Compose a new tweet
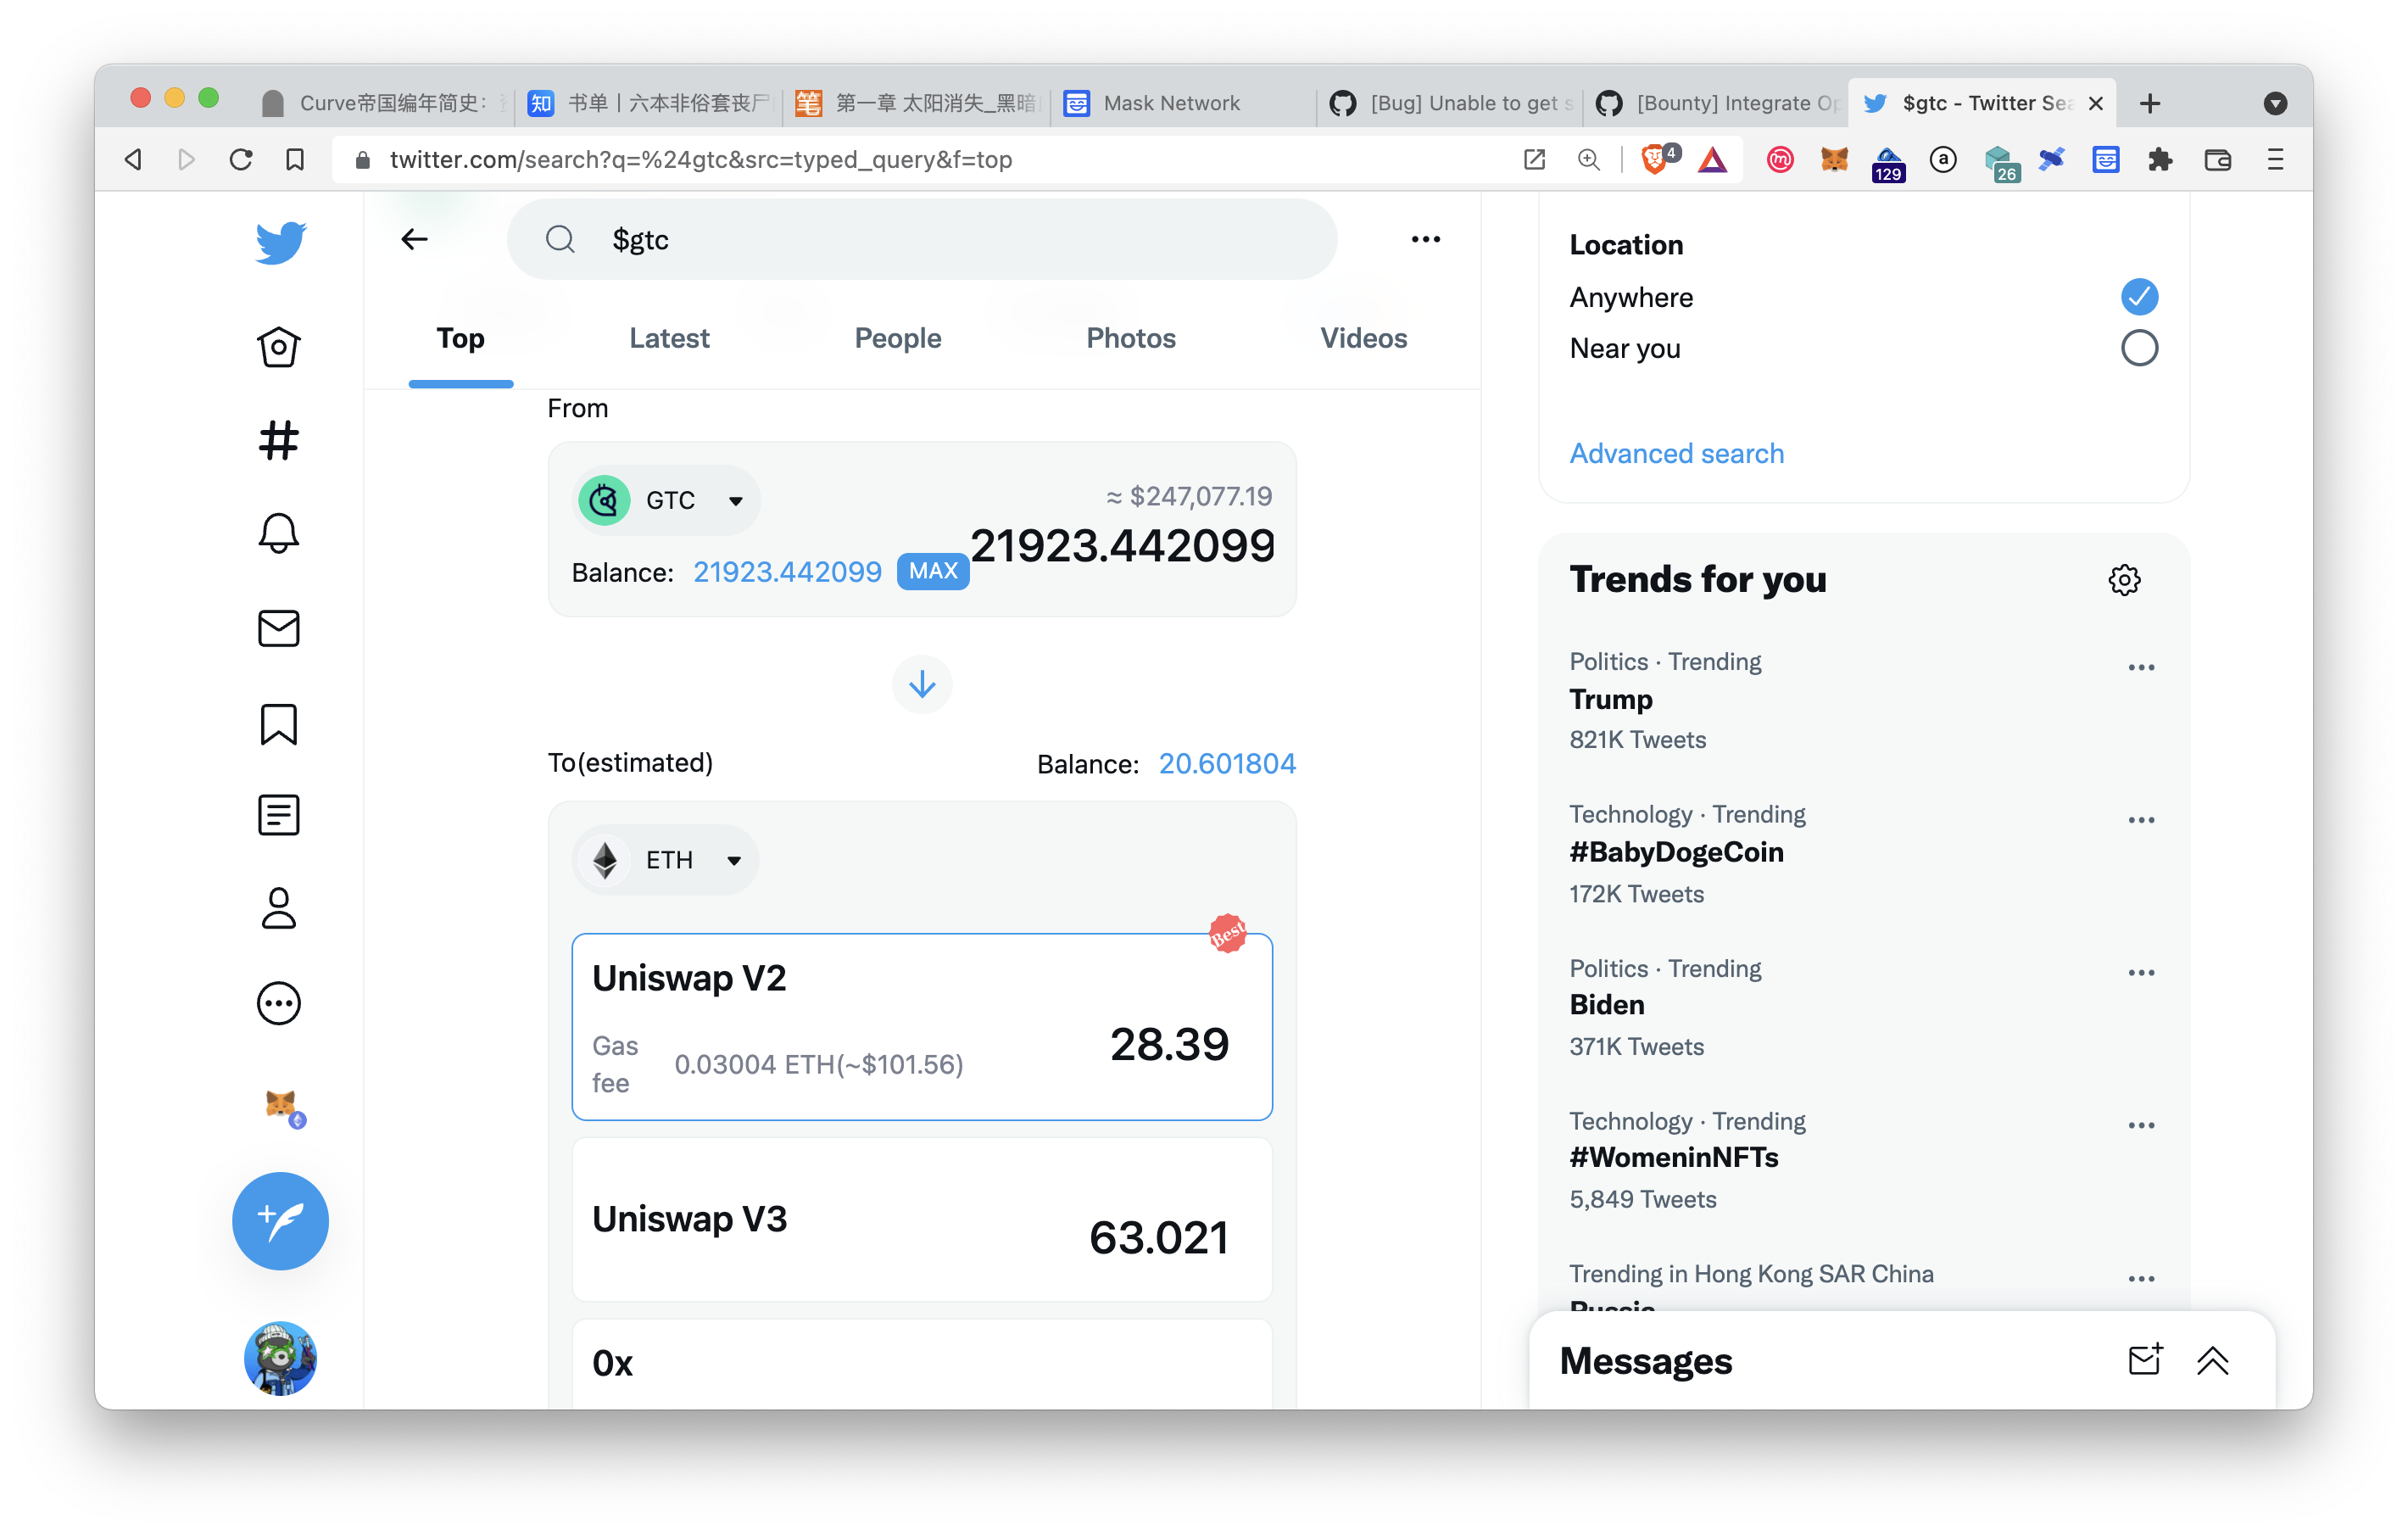 tap(280, 1221)
